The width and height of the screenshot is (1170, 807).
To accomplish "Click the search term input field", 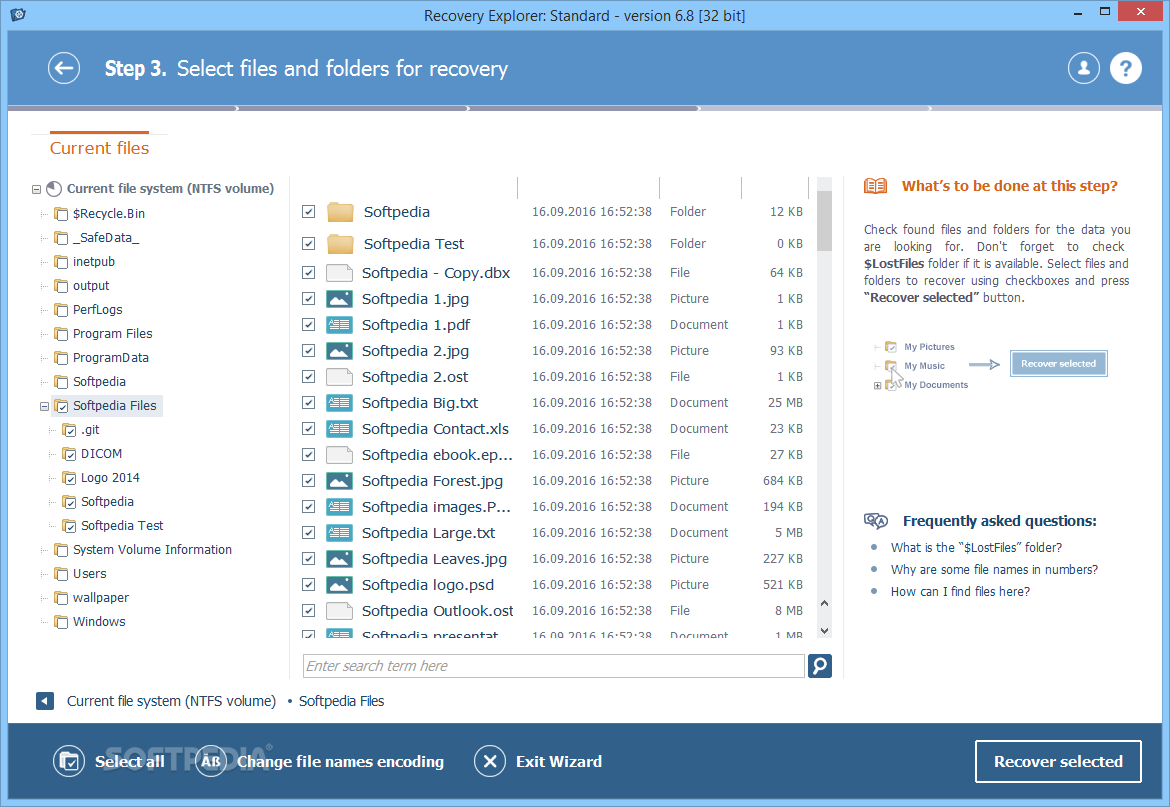I will (x=554, y=665).
